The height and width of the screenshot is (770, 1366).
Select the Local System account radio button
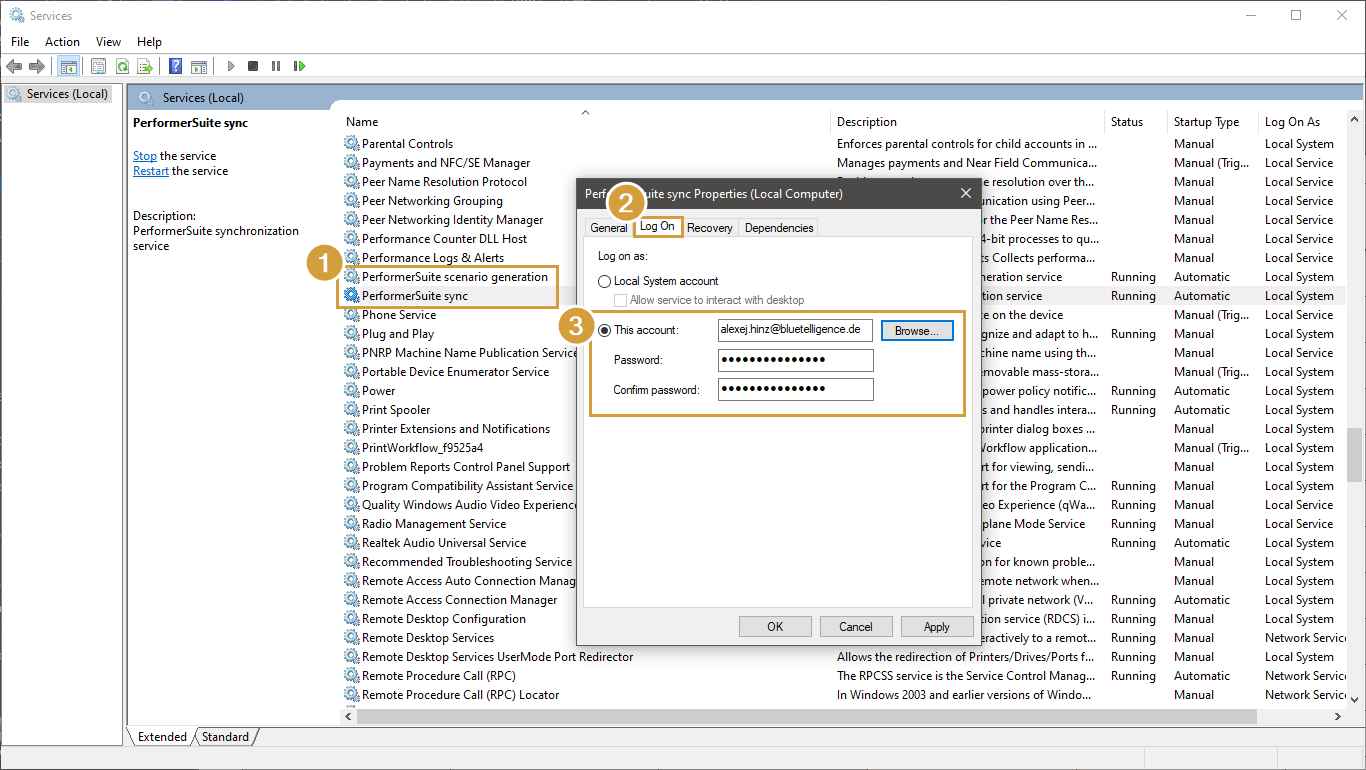(x=604, y=282)
